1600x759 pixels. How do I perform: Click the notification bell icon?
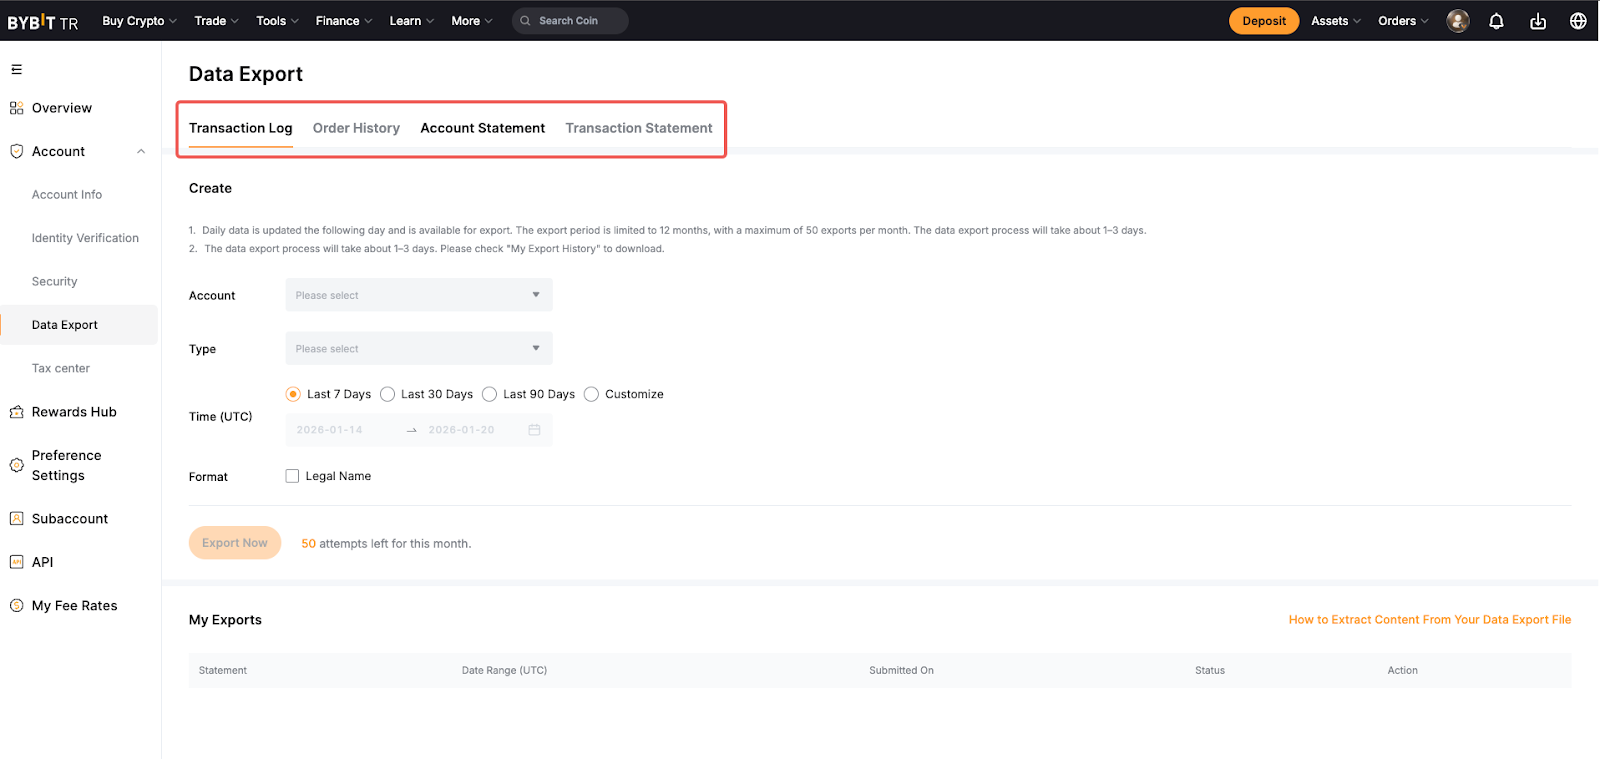point(1496,21)
